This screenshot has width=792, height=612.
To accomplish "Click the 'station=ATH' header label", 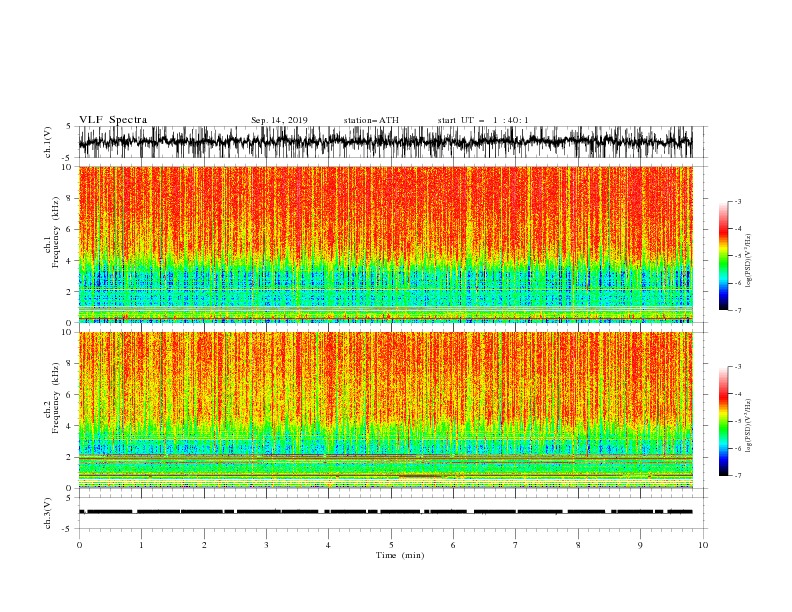I will point(371,120).
